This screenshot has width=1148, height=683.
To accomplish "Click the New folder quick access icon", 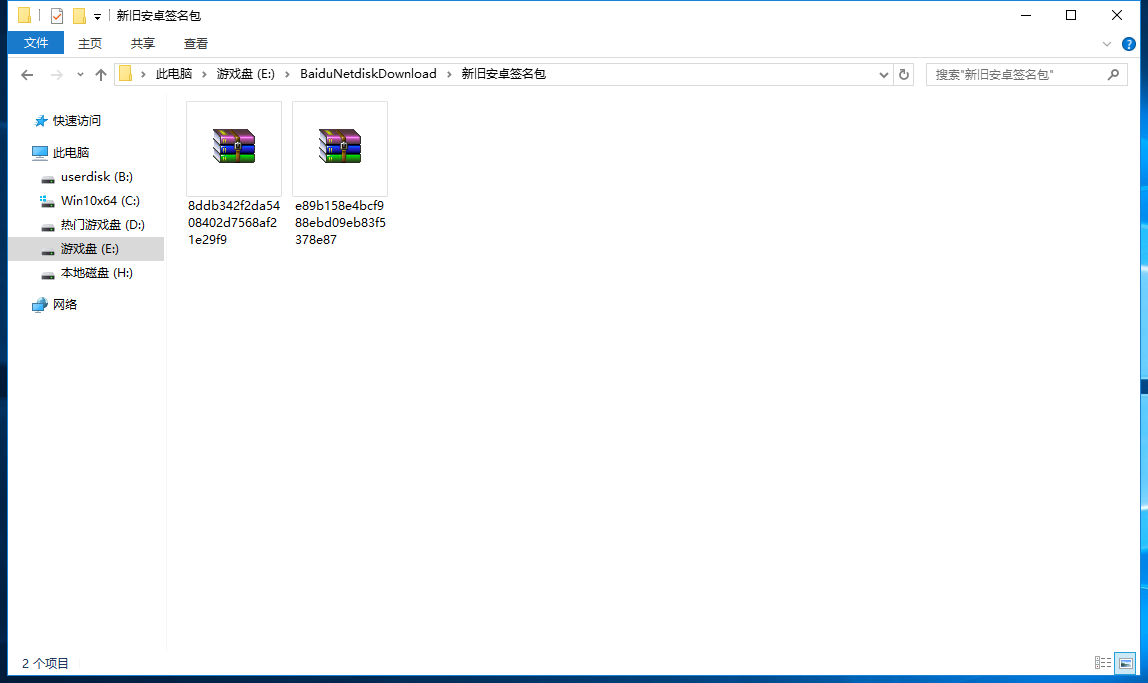I will tap(79, 15).
